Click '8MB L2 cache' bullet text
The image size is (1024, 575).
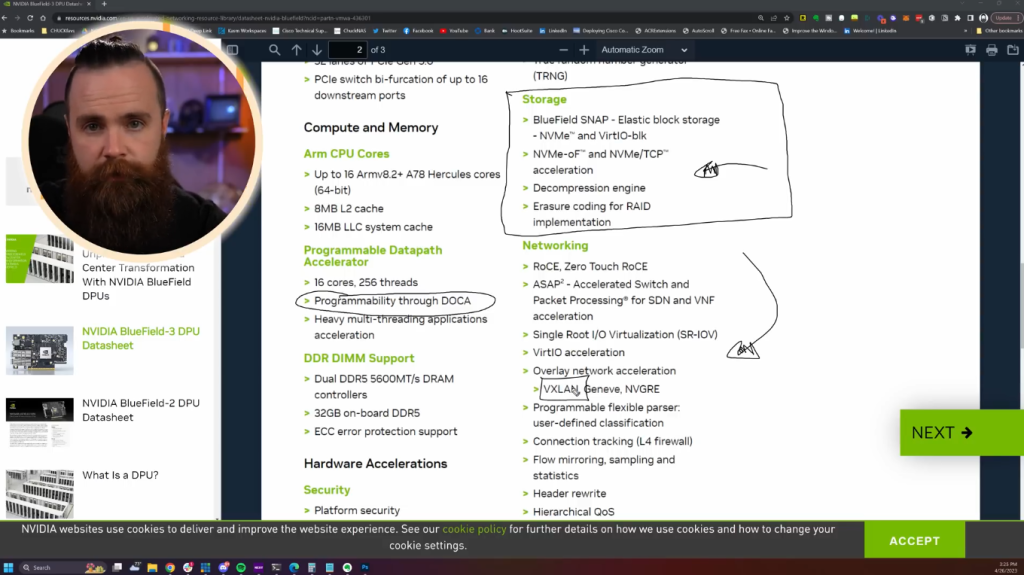click(x=349, y=208)
